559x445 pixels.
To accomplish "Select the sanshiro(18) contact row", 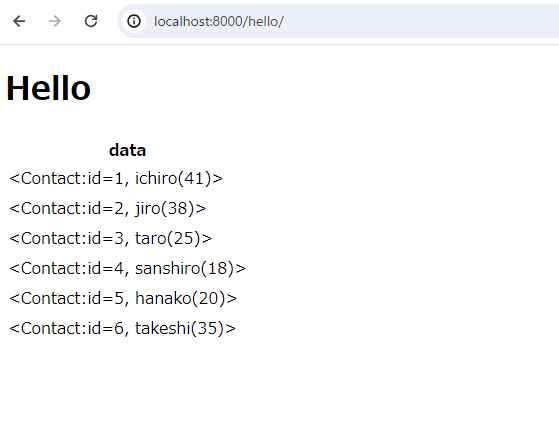I will (127, 268).
